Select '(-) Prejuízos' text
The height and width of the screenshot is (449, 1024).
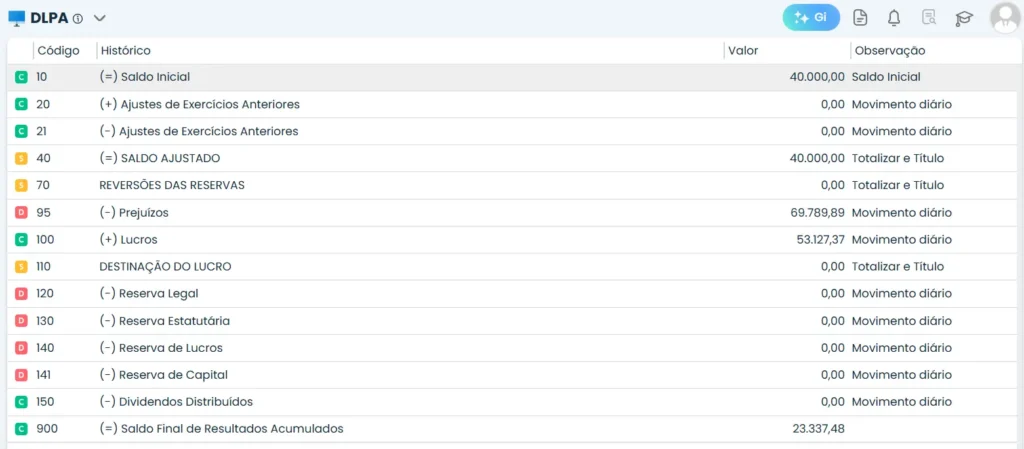click(x=136, y=213)
